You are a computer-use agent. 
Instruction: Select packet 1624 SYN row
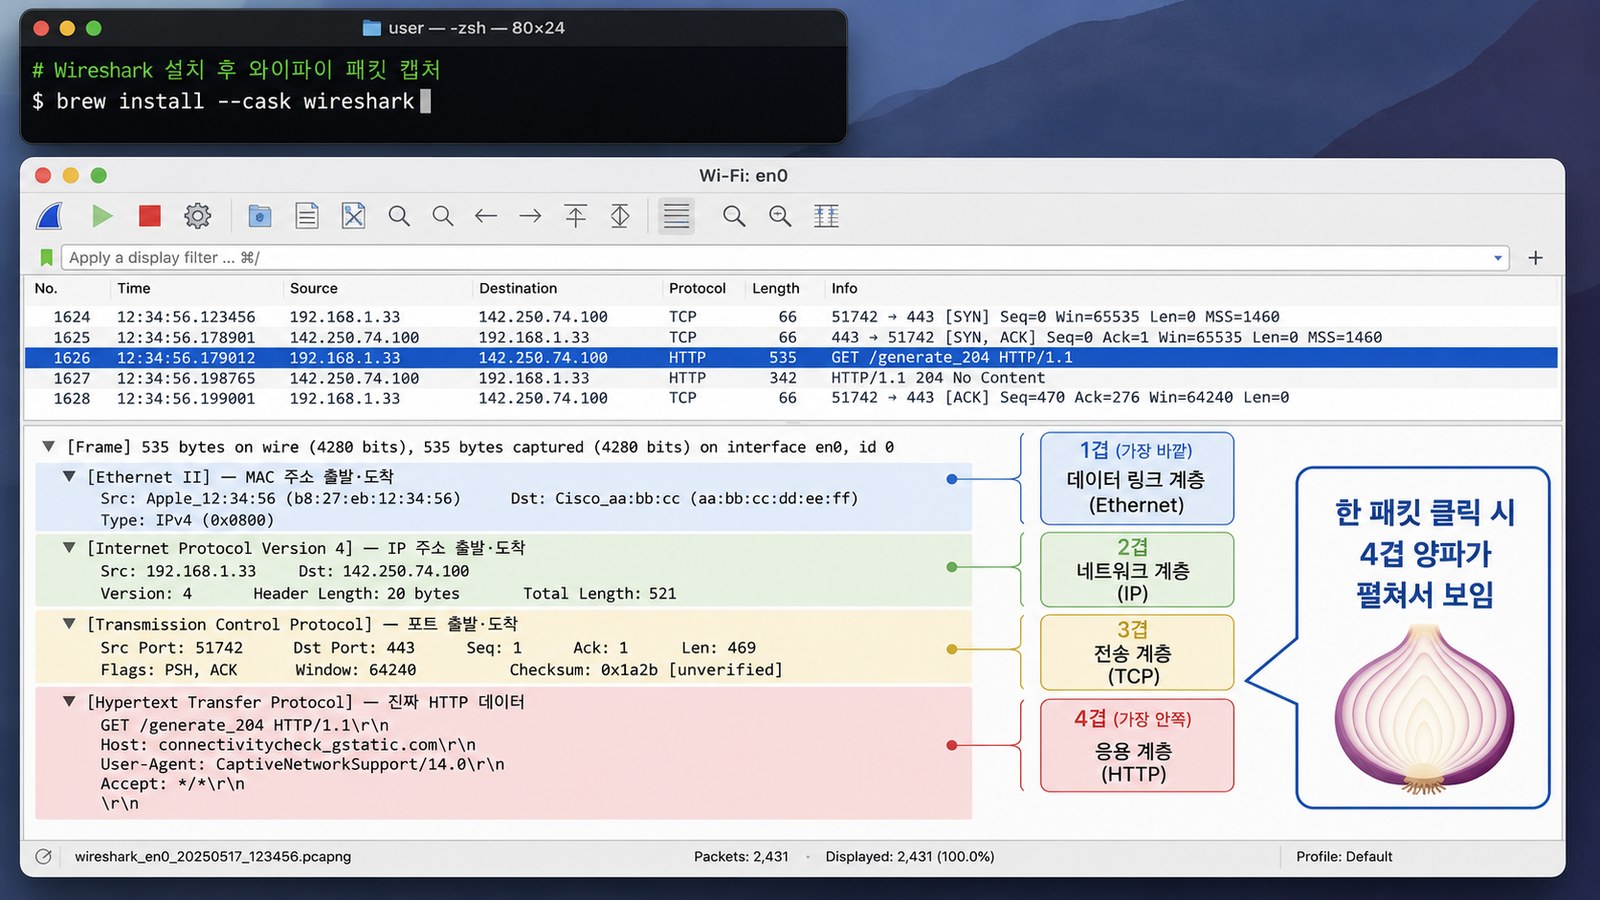[x=791, y=317]
